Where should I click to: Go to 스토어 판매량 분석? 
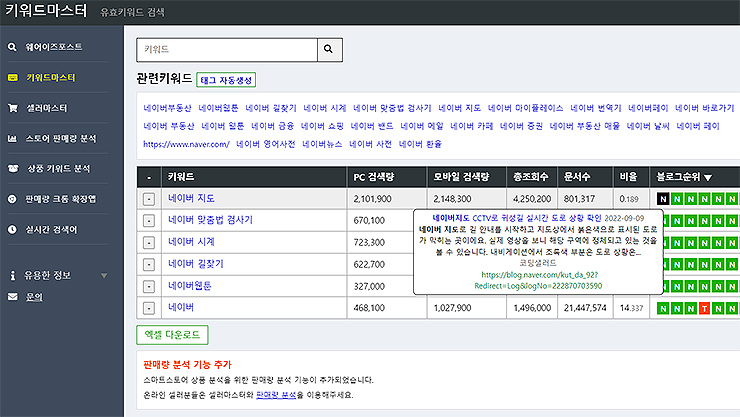point(61,138)
